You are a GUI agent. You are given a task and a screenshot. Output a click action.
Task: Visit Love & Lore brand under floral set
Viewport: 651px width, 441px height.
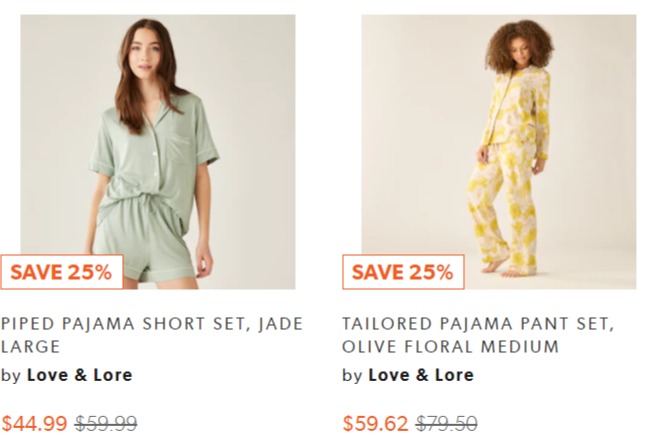(x=421, y=375)
